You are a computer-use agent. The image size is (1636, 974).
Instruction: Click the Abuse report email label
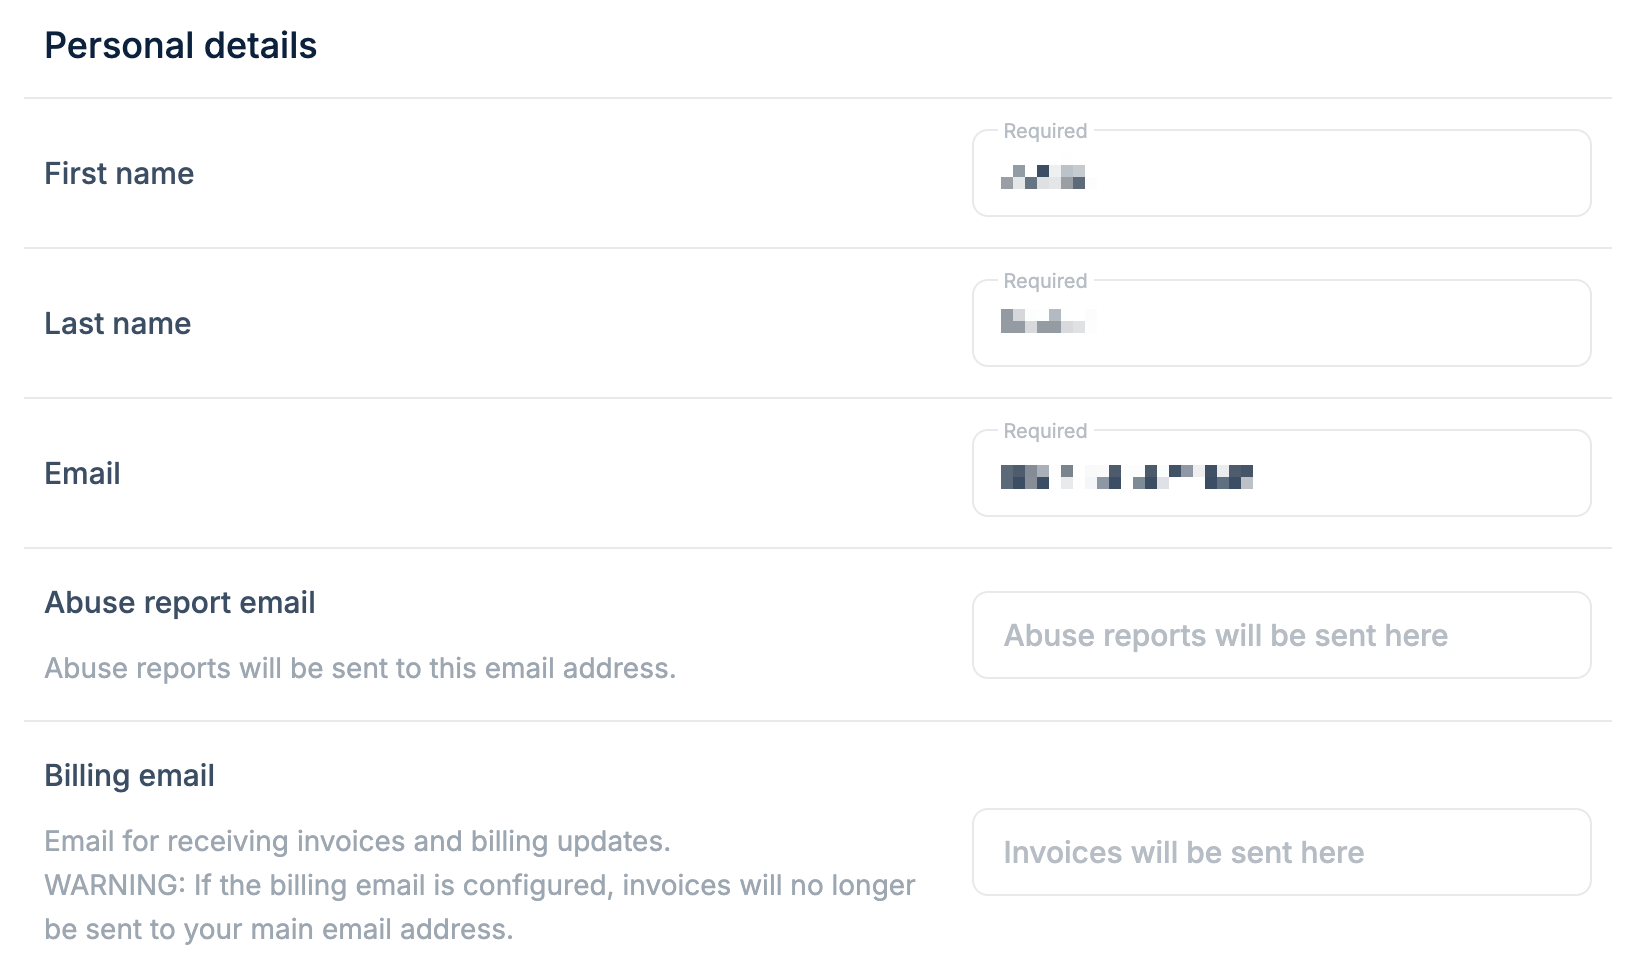click(179, 601)
